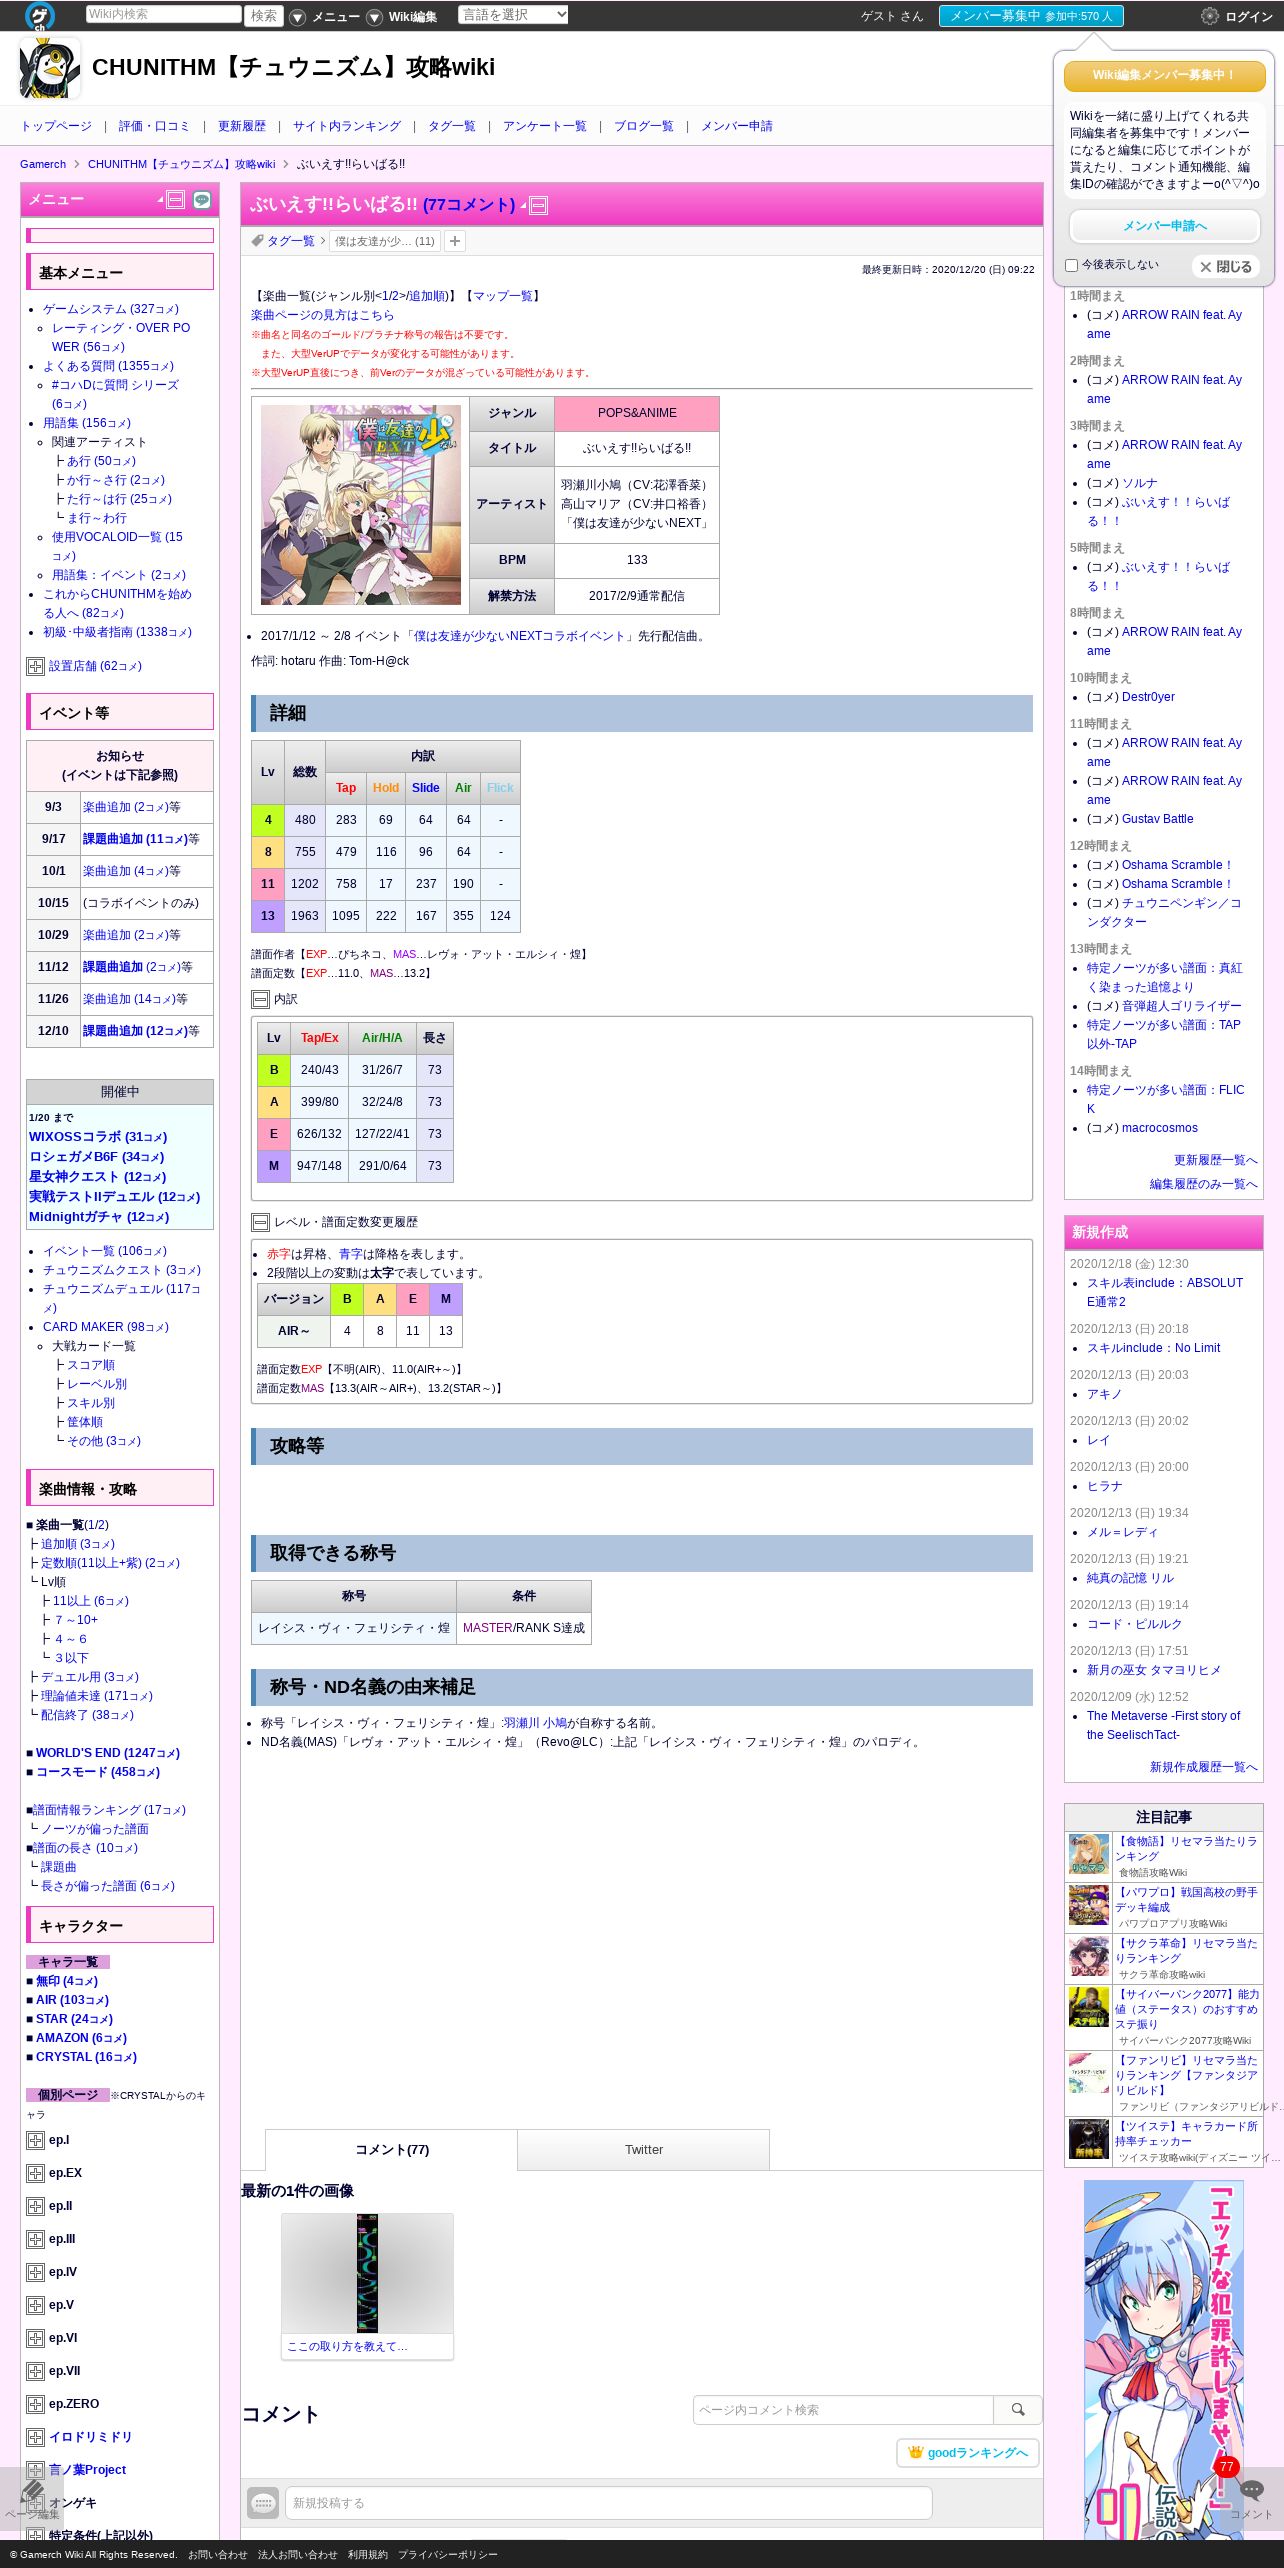Click the メンバー申請へ button in popup

[1165, 226]
